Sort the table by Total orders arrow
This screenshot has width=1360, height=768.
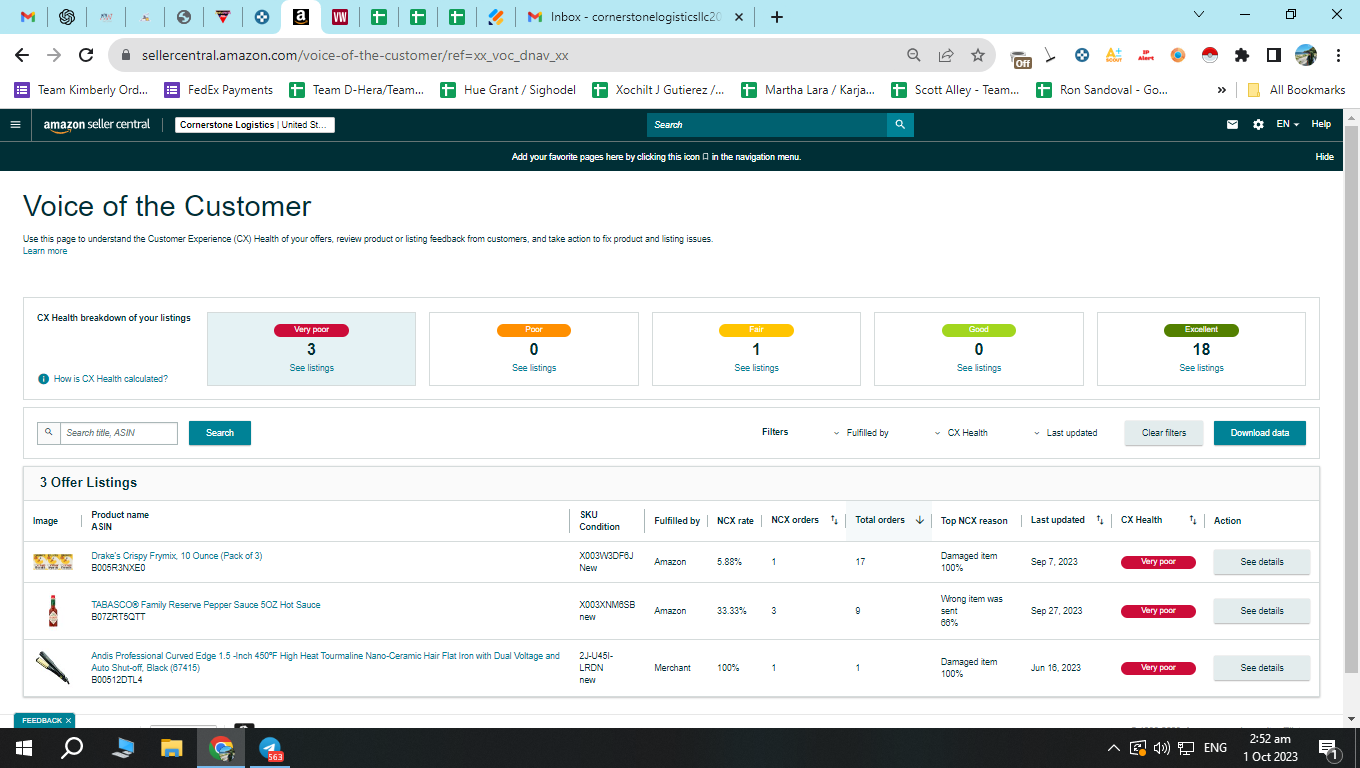click(x=920, y=520)
